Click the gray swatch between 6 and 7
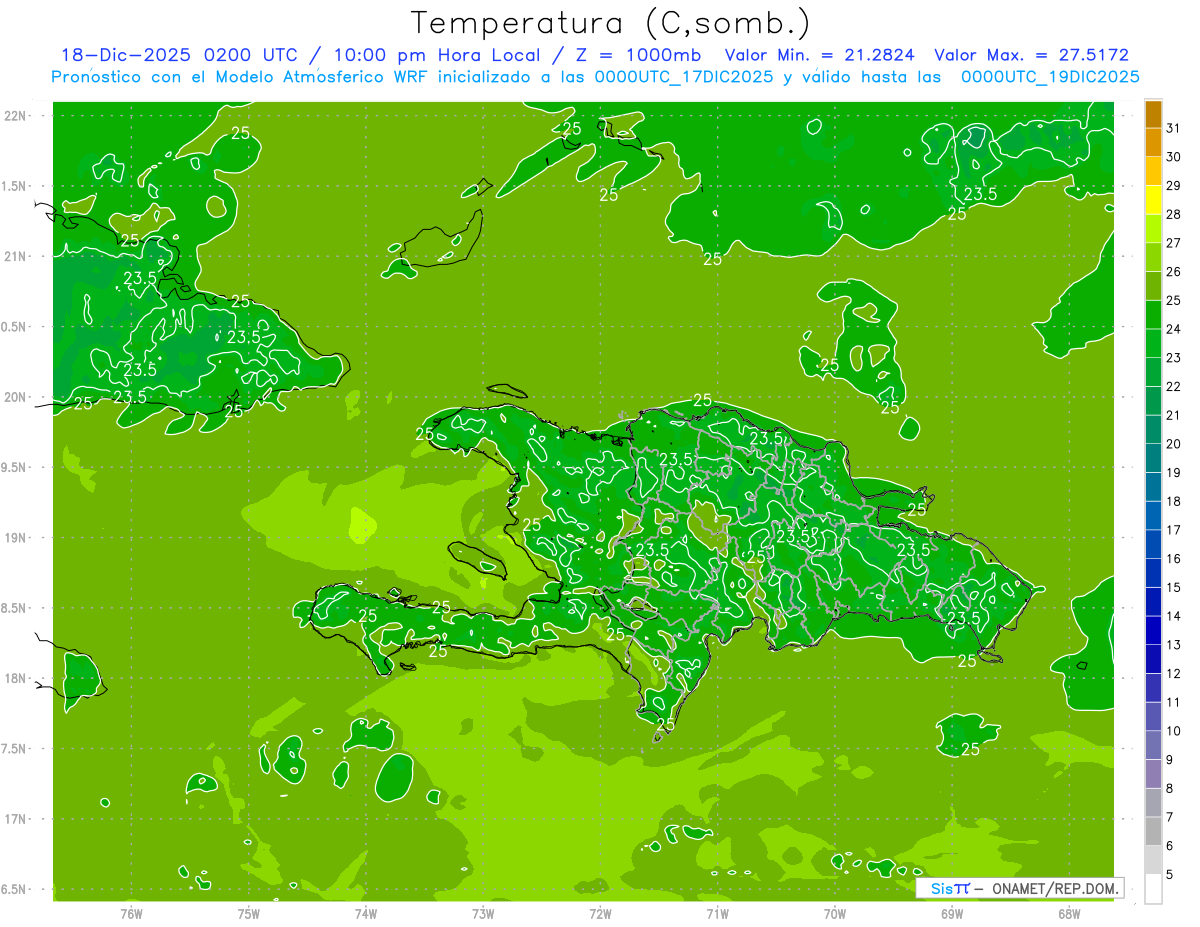The width and height of the screenshot is (1200, 927). [x=1153, y=831]
